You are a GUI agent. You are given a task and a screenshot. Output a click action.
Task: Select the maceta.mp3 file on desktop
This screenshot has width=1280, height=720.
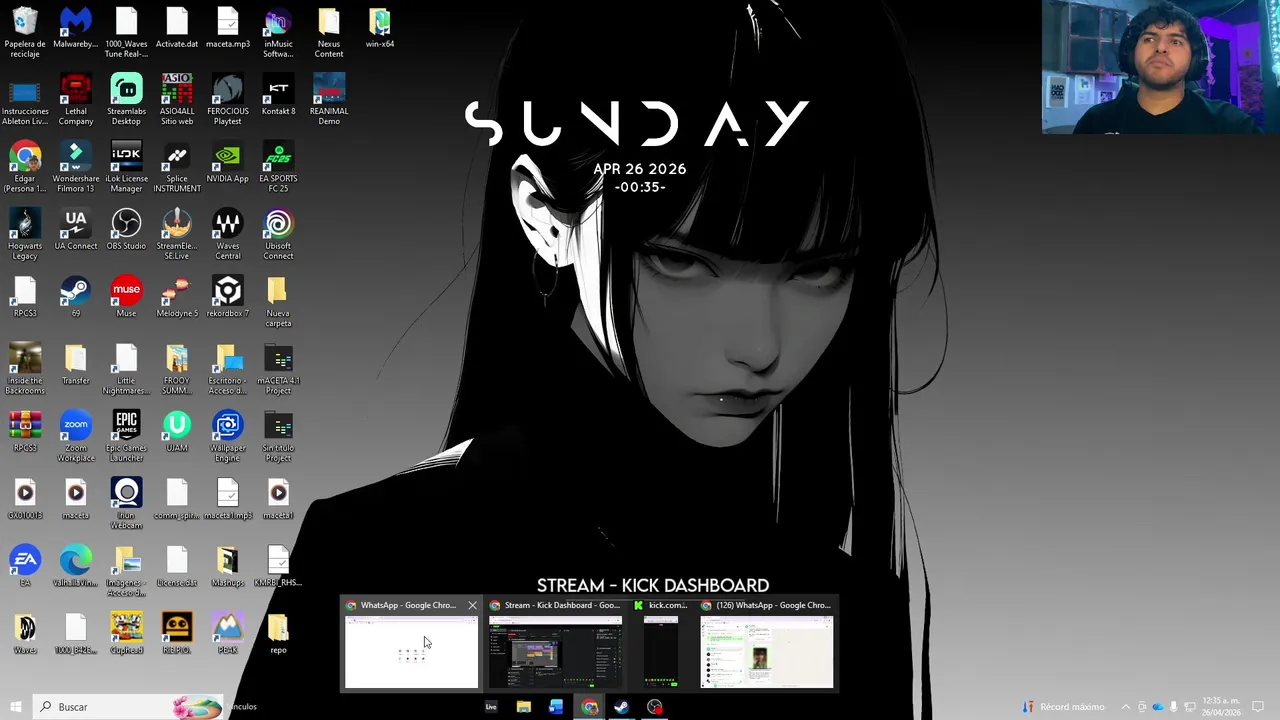pyautogui.click(x=228, y=28)
